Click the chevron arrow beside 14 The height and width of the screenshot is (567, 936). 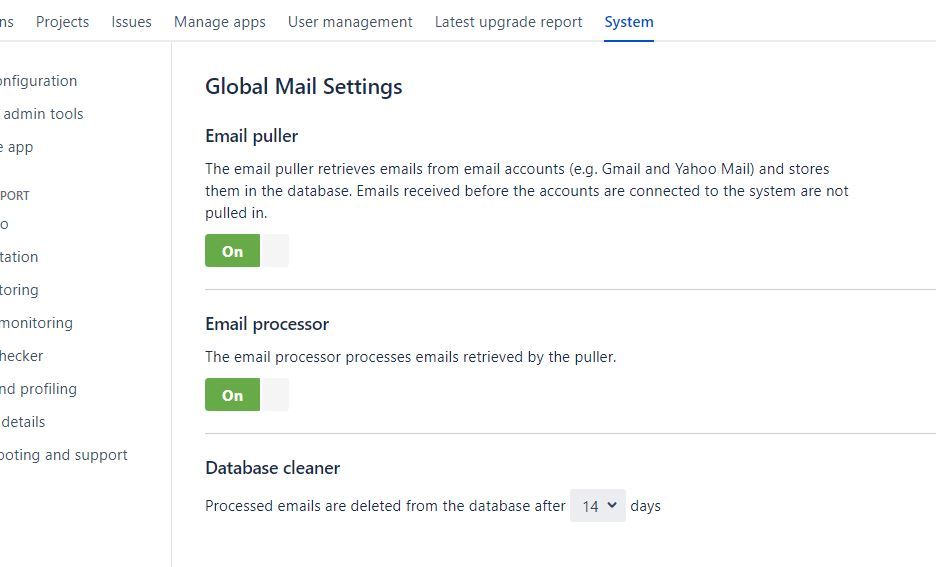[x=612, y=505]
